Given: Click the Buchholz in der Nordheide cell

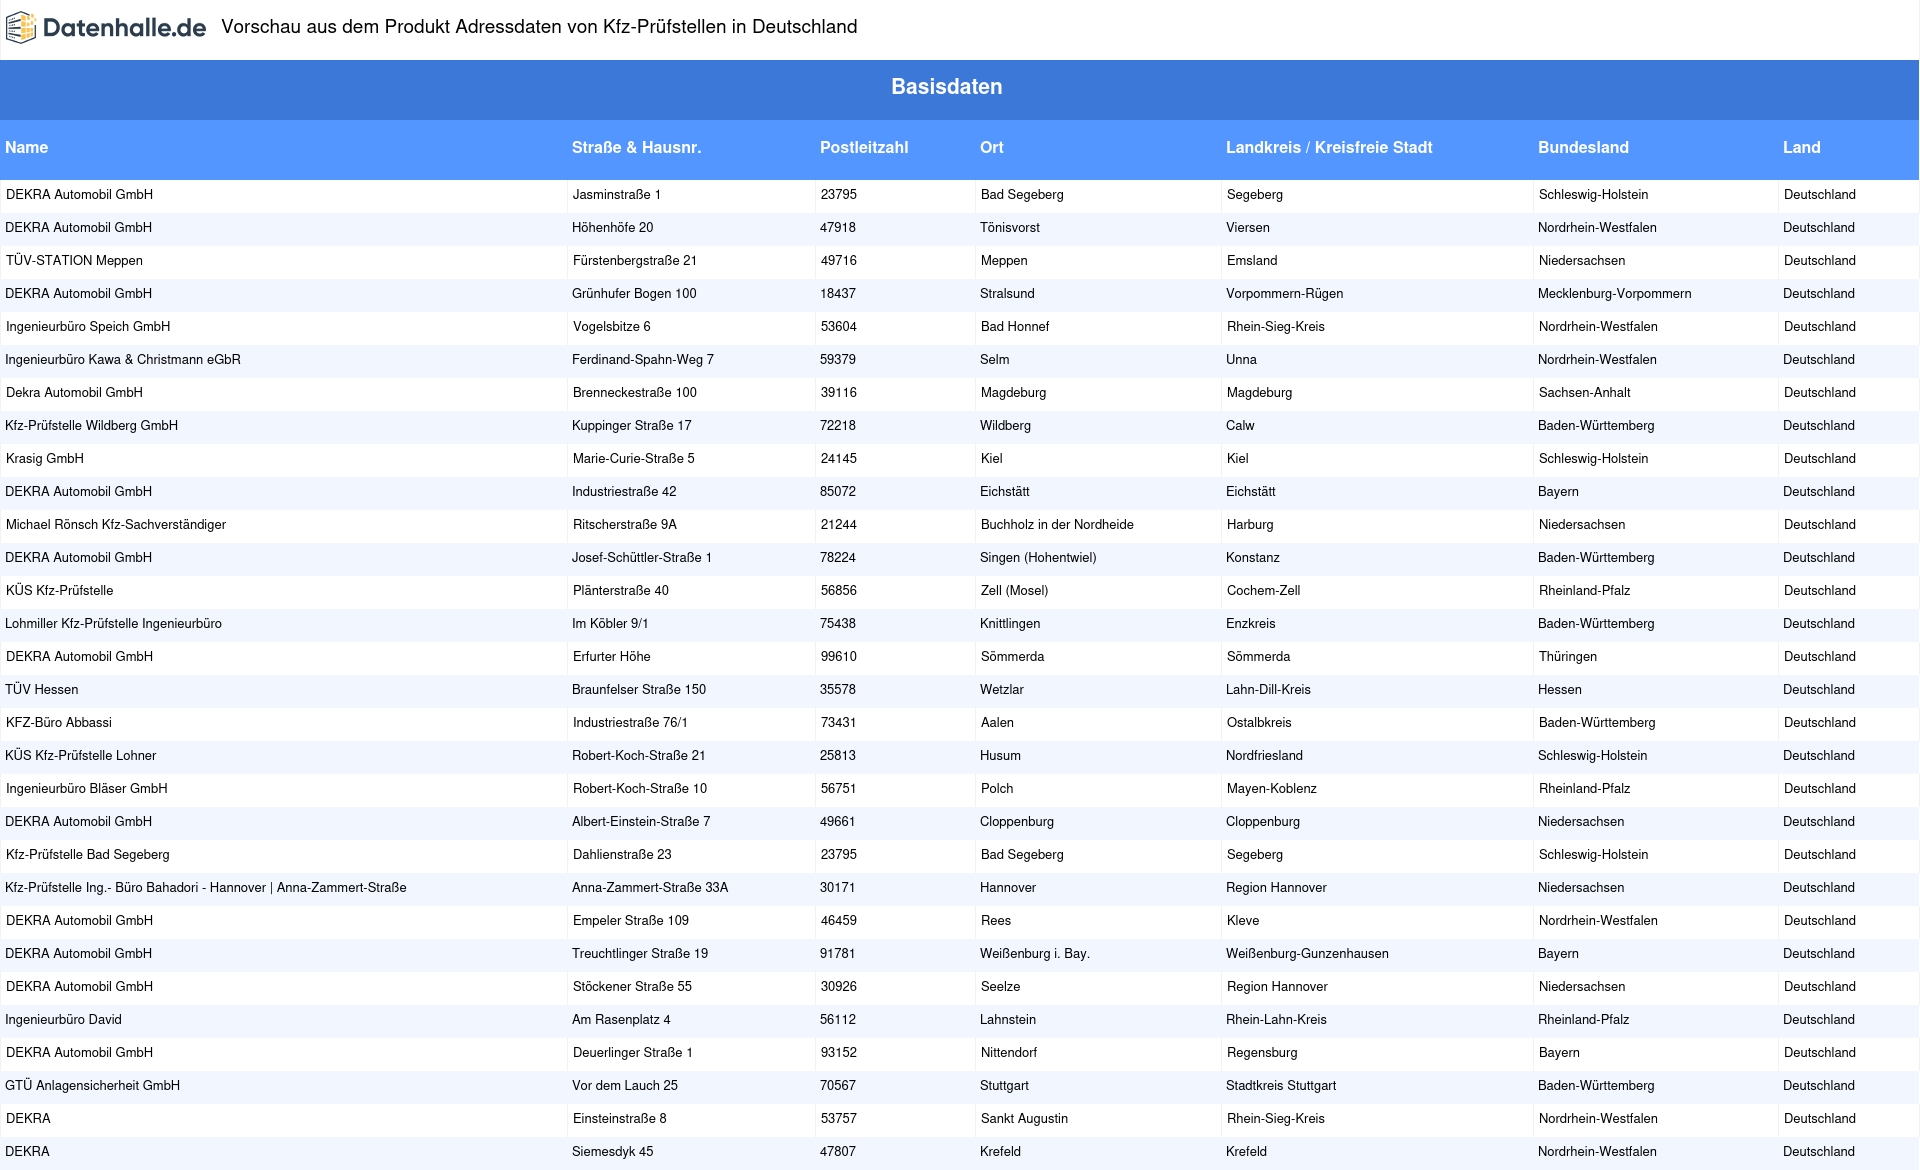Looking at the screenshot, I should pos(1057,524).
